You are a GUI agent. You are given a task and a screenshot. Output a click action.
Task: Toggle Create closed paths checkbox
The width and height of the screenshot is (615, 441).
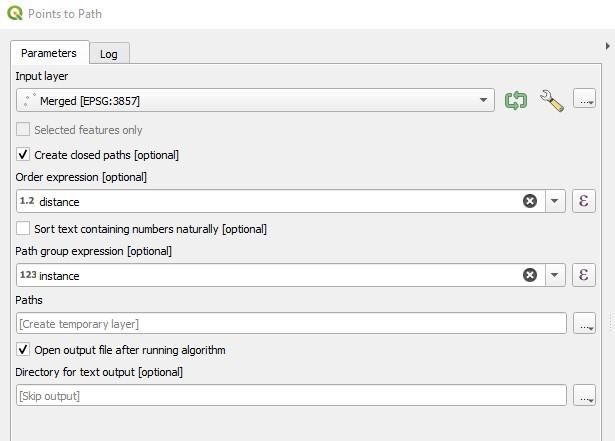coord(24,155)
